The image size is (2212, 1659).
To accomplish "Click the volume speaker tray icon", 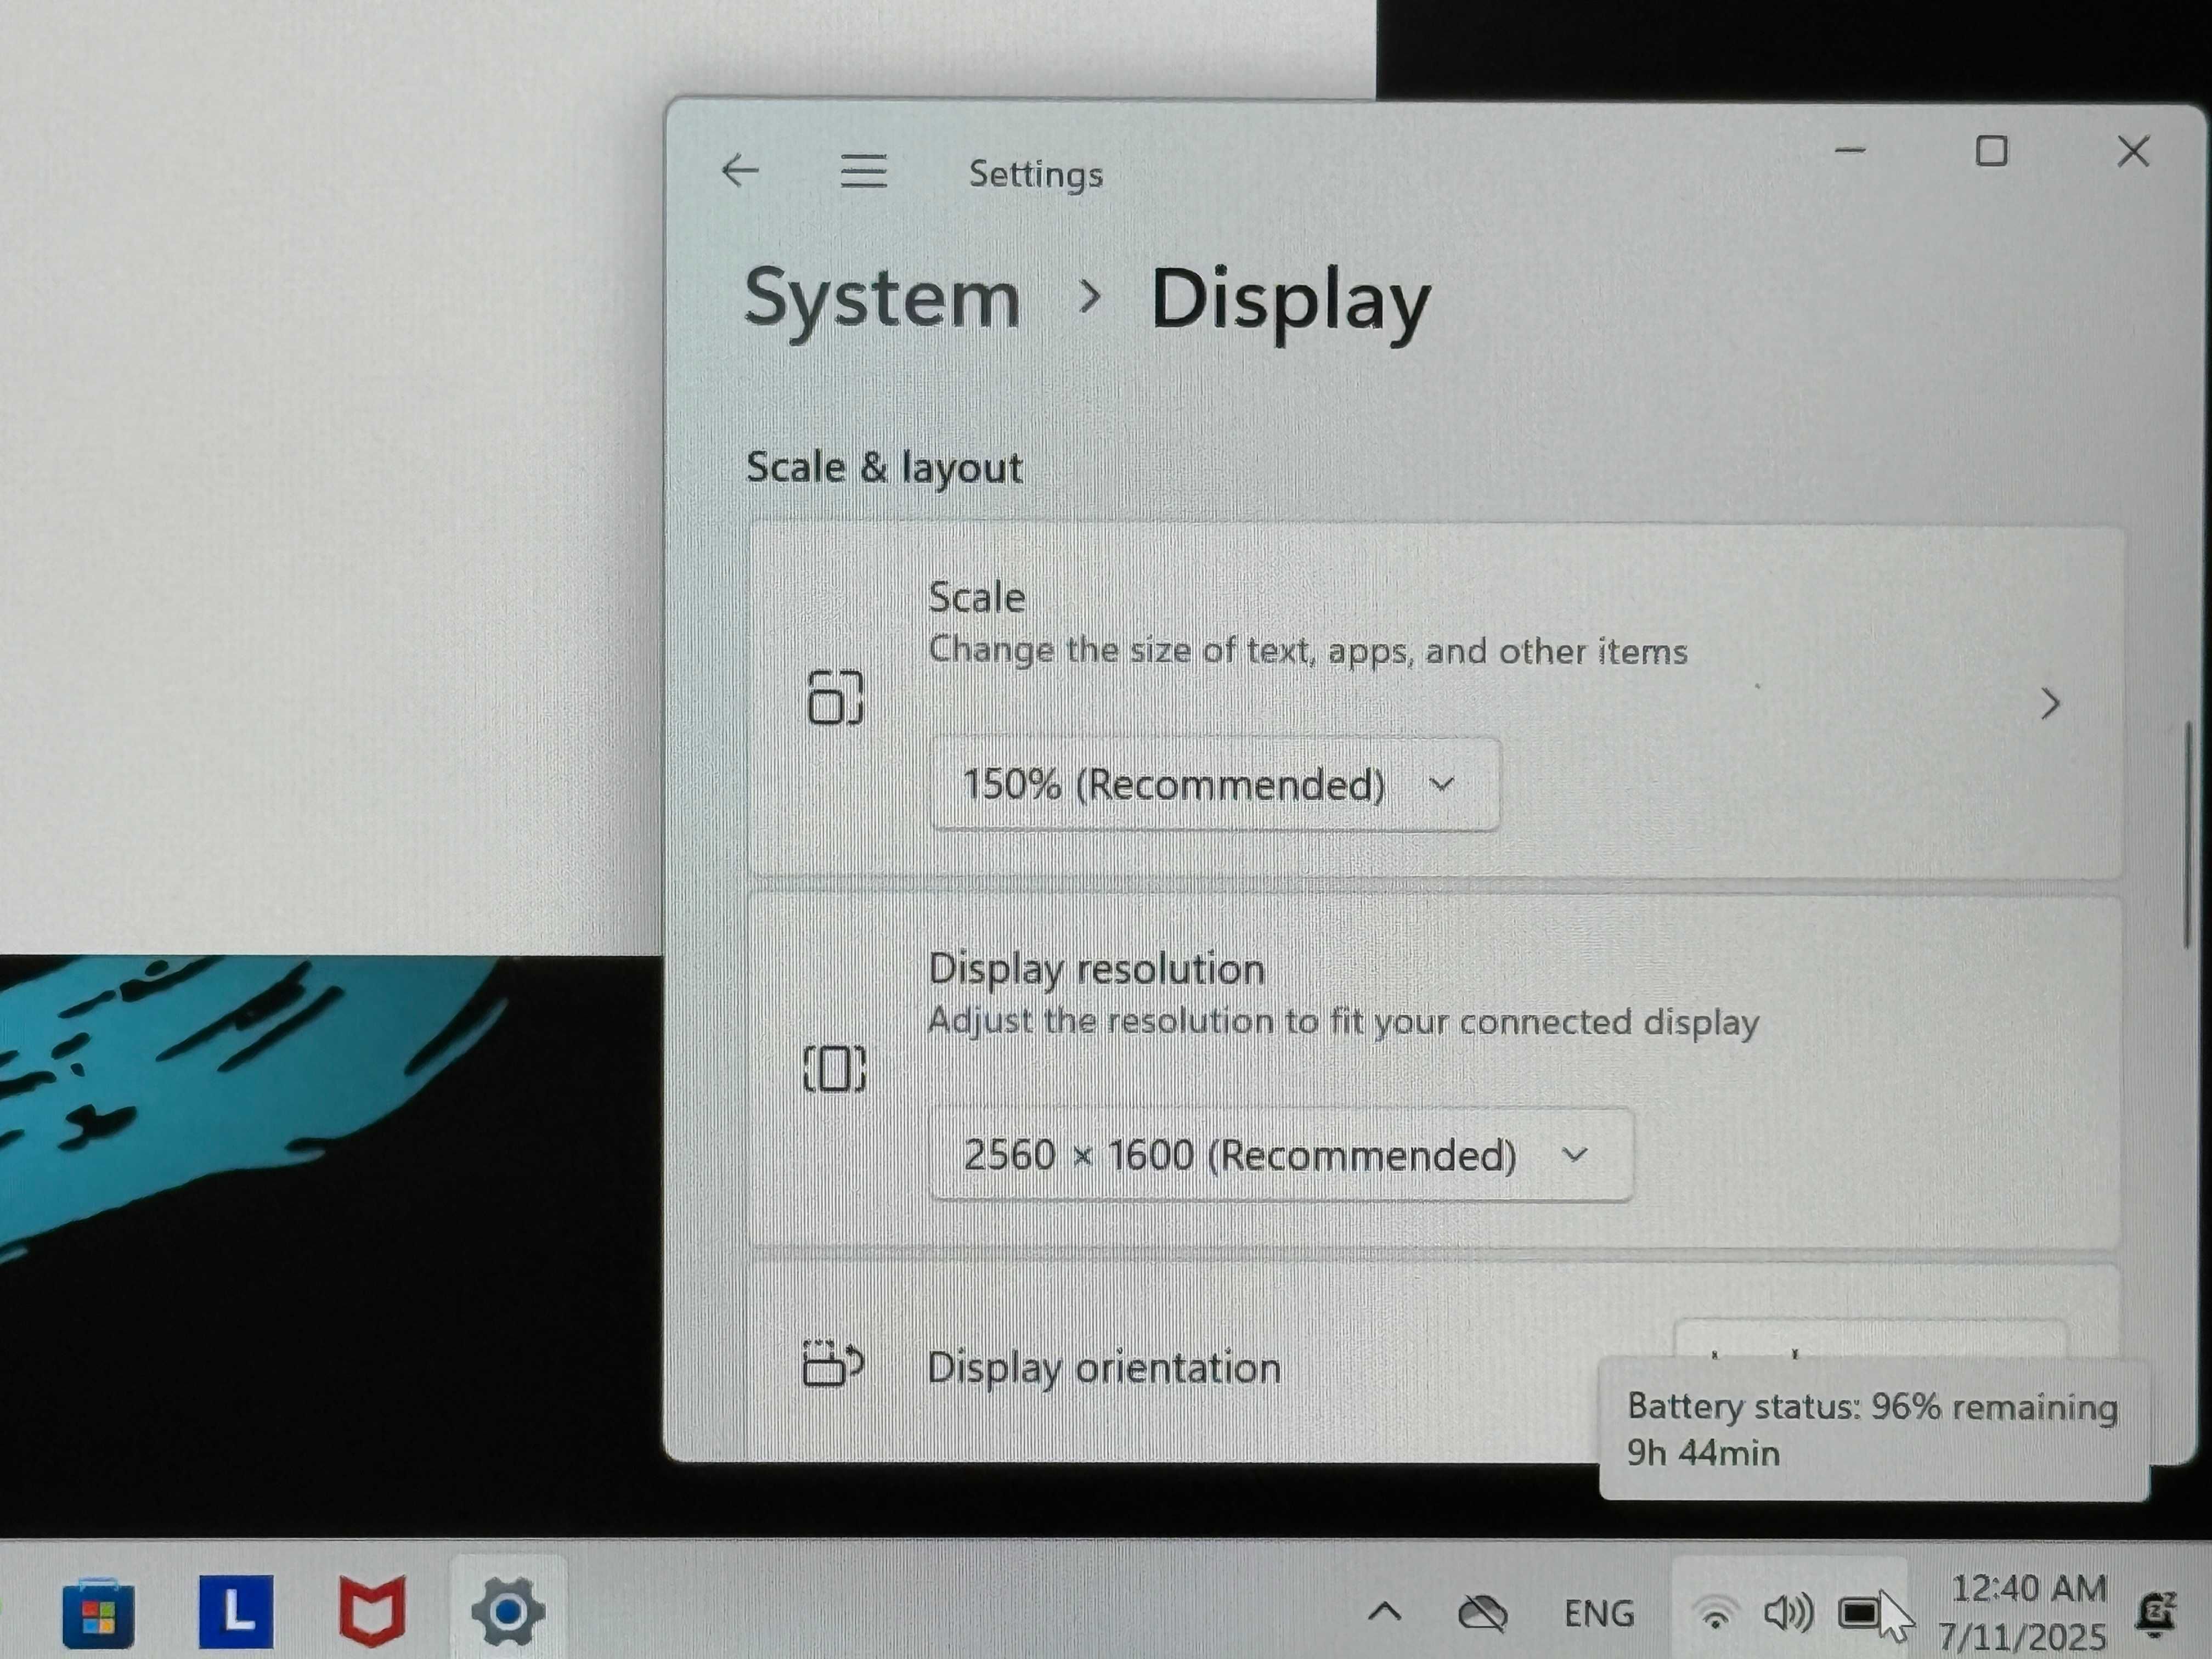I will 1788,1612.
